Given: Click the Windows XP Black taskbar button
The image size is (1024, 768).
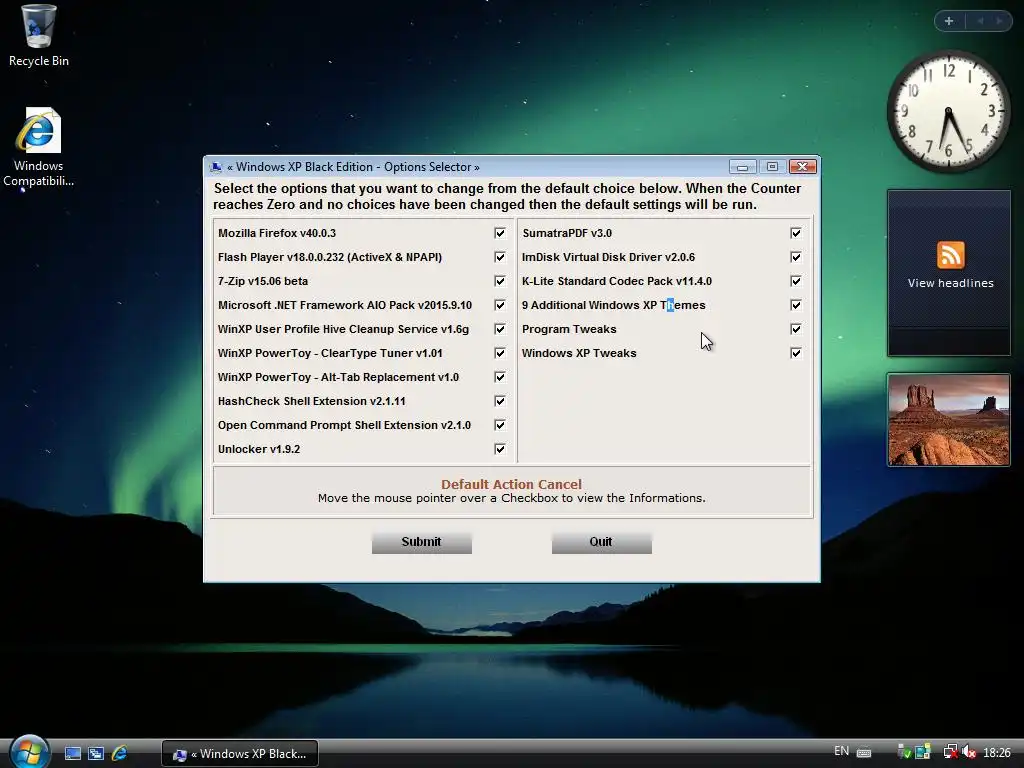Looking at the screenshot, I should point(240,754).
